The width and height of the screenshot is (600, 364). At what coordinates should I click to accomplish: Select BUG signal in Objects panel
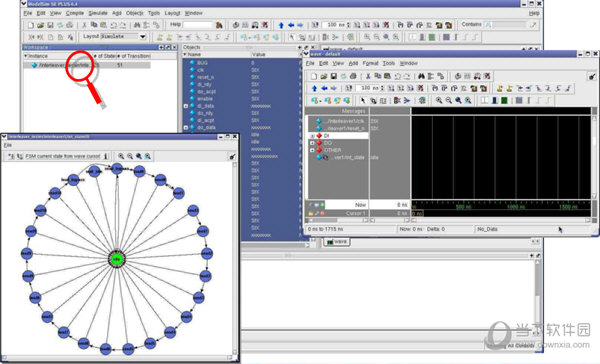pos(202,63)
